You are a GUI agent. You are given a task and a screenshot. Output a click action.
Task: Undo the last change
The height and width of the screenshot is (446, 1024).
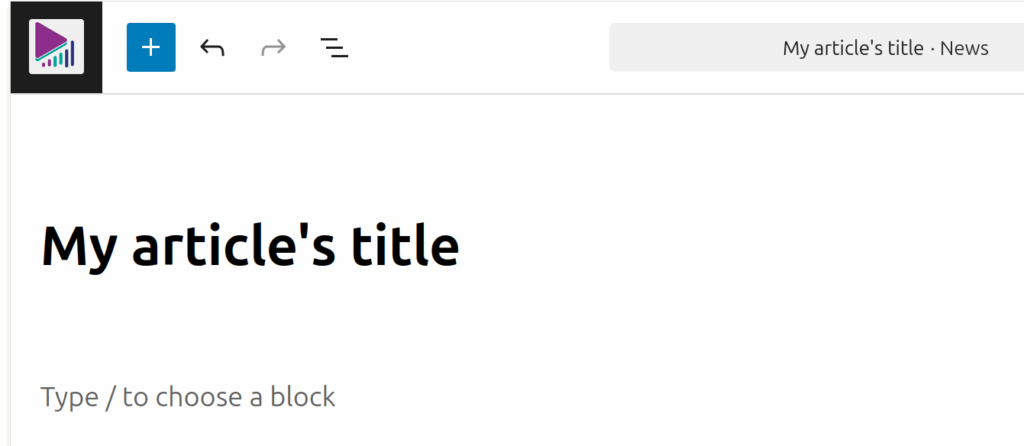point(212,47)
